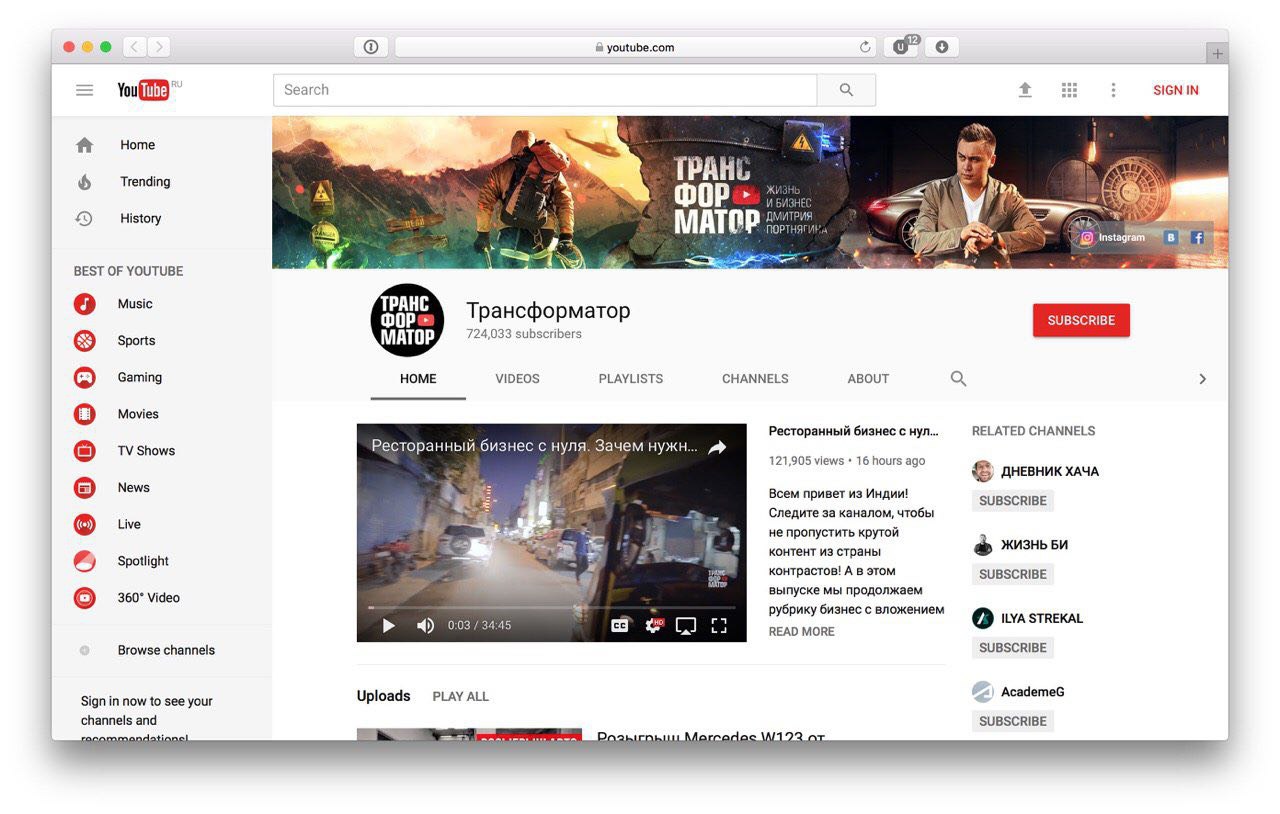Open History with the clock icon
The height and width of the screenshot is (814, 1280).
click(x=85, y=218)
